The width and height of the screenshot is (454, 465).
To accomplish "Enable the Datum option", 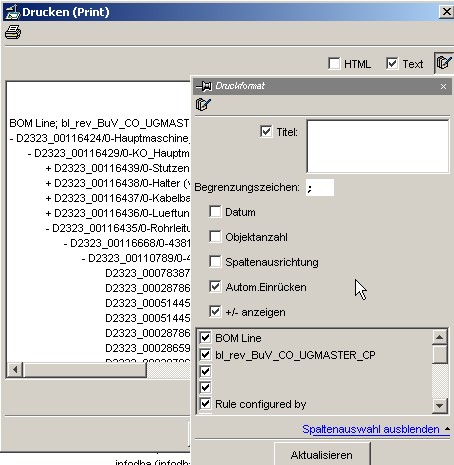I will [215, 212].
